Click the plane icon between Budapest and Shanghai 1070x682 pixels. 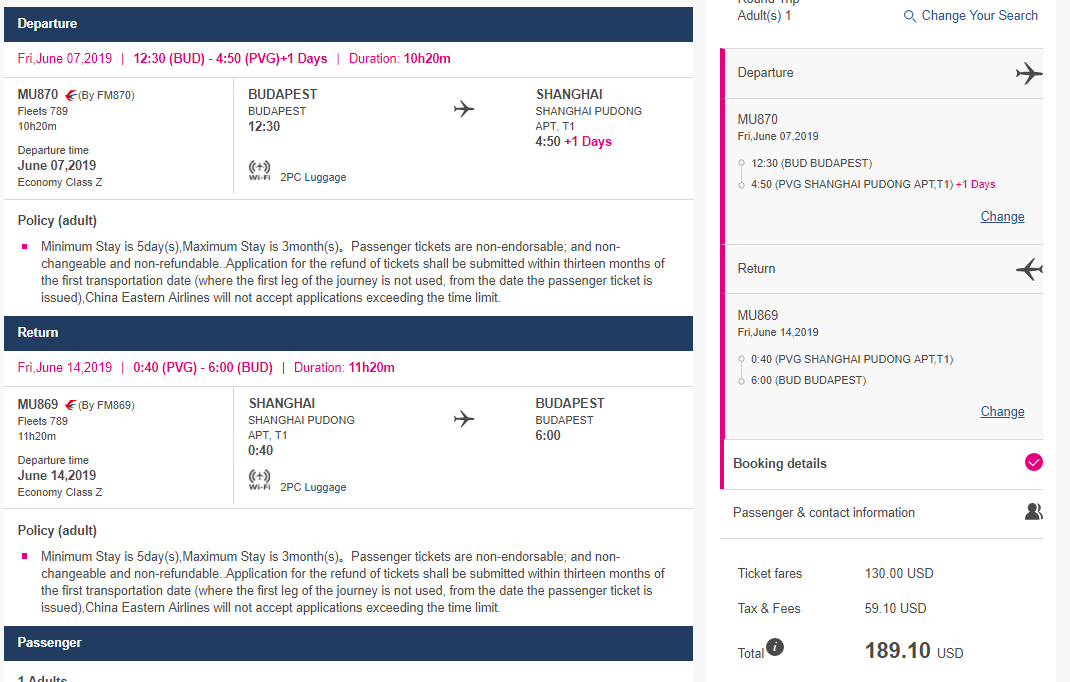pyautogui.click(x=463, y=108)
